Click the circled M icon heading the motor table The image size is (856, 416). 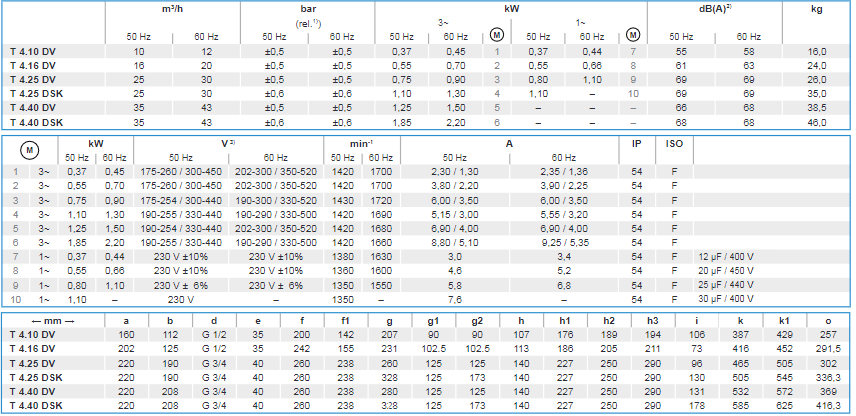coord(30,149)
